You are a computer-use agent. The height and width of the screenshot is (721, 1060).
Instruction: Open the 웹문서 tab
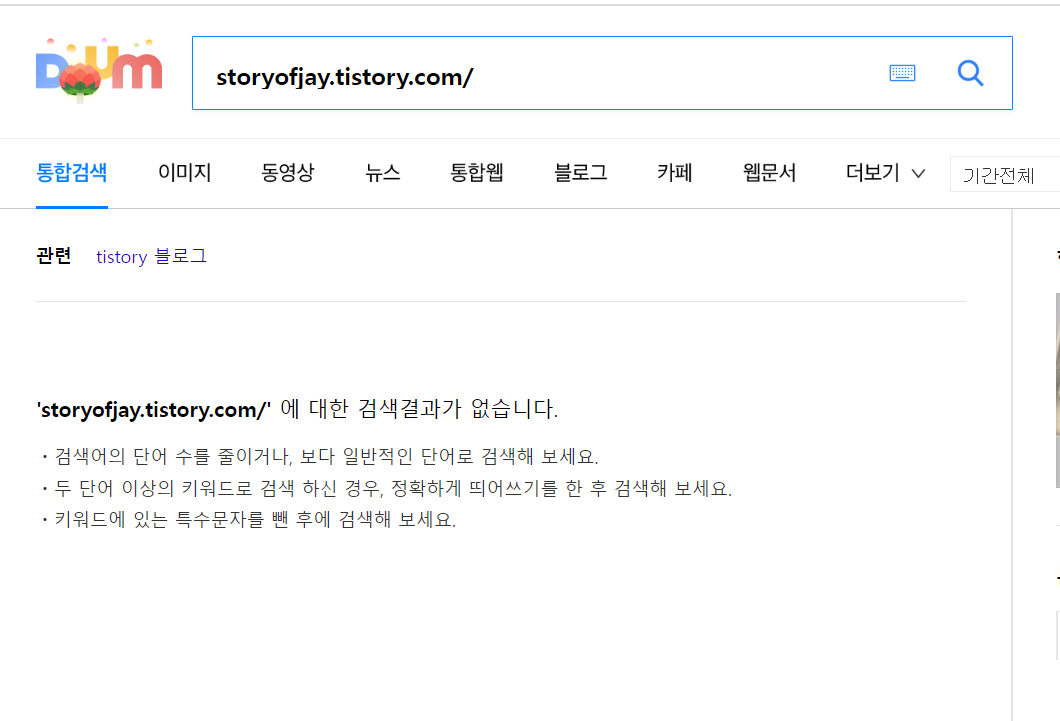769,173
